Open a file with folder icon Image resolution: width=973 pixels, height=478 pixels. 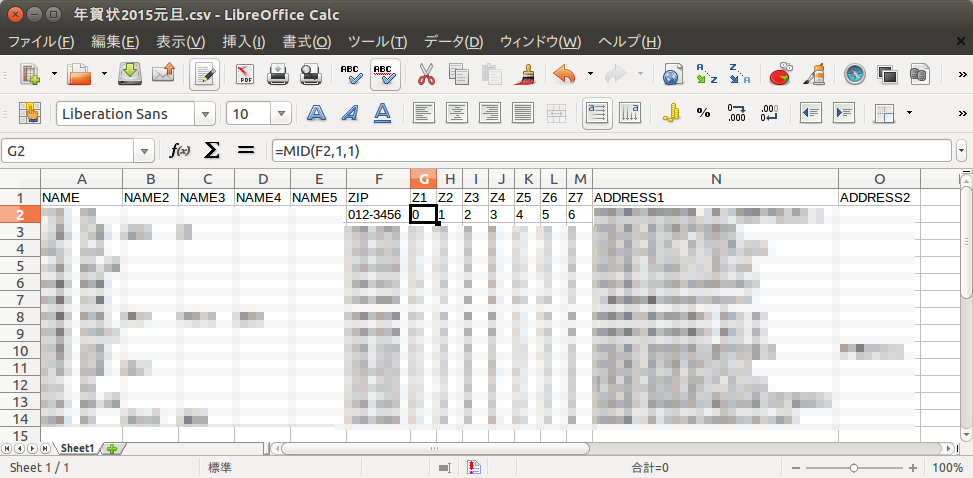(x=79, y=75)
